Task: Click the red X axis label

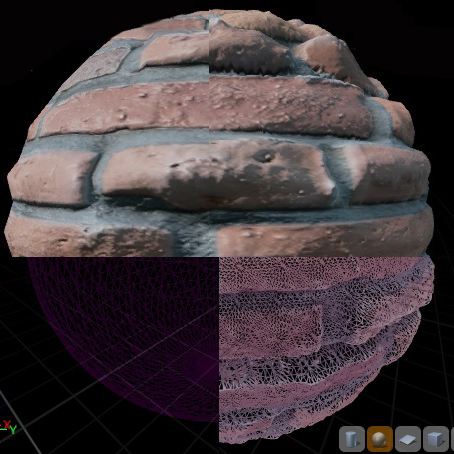Action: coord(7,424)
